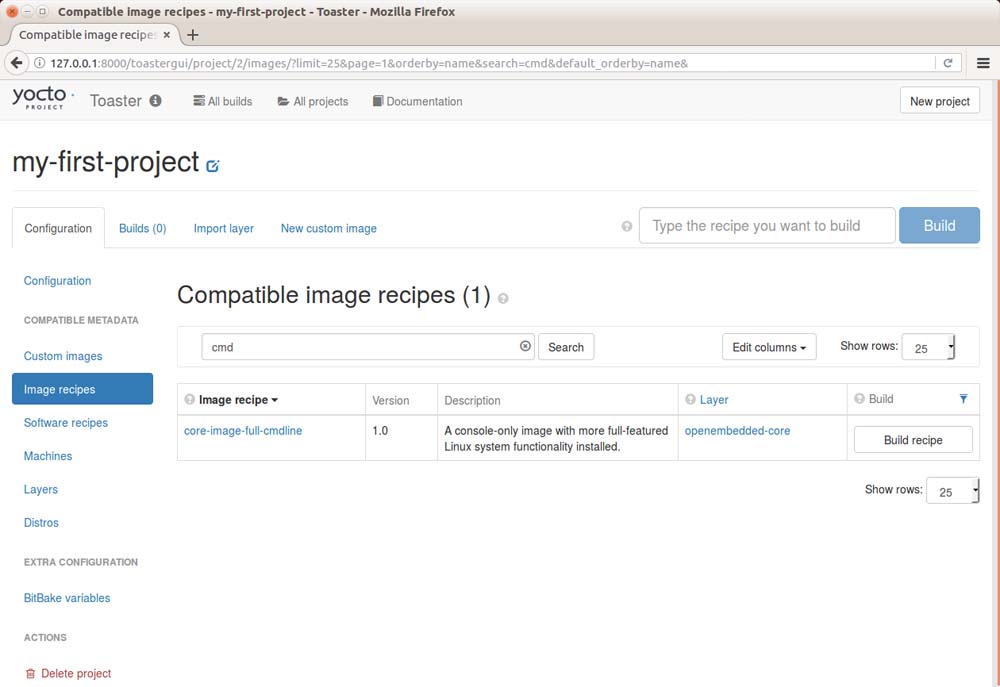The image size is (1000, 687).
Task: Clear the search field with the X icon
Action: click(x=525, y=346)
